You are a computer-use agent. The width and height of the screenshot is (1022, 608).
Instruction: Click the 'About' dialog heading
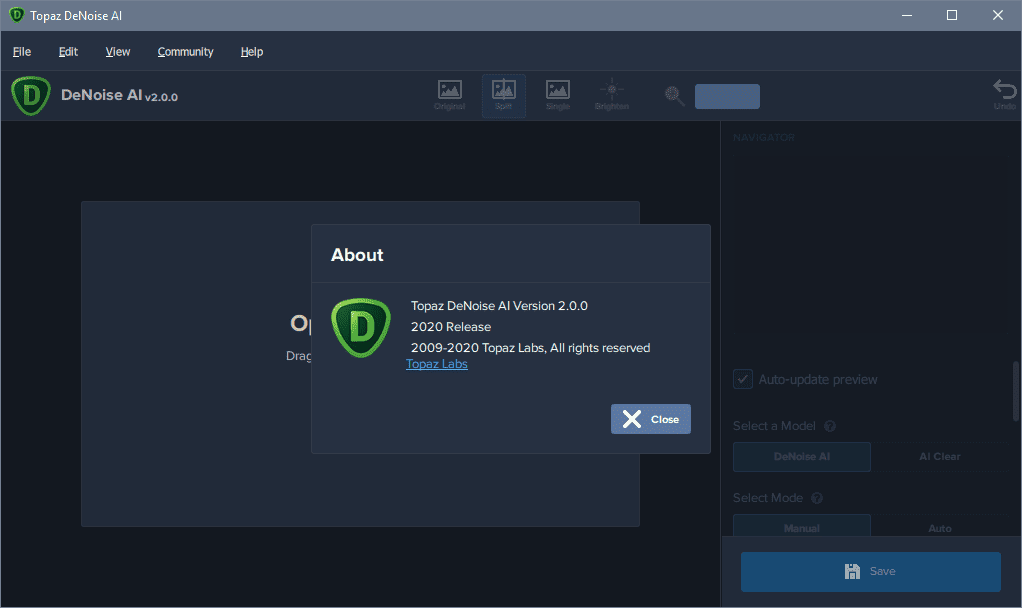pyautogui.click(x=357, y=255)
